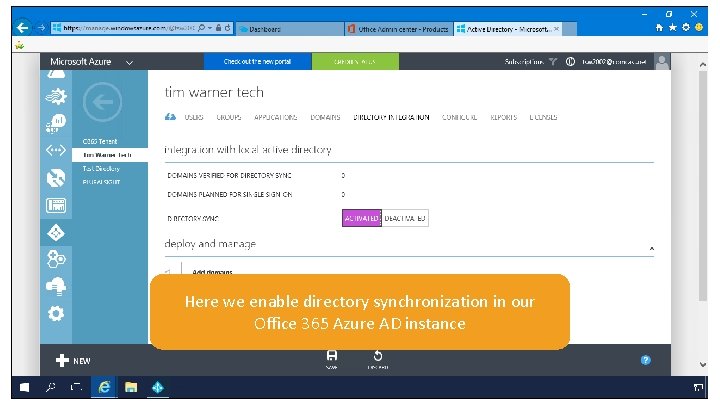Open taskbar Search magnifier

click(x=51, y=388)
